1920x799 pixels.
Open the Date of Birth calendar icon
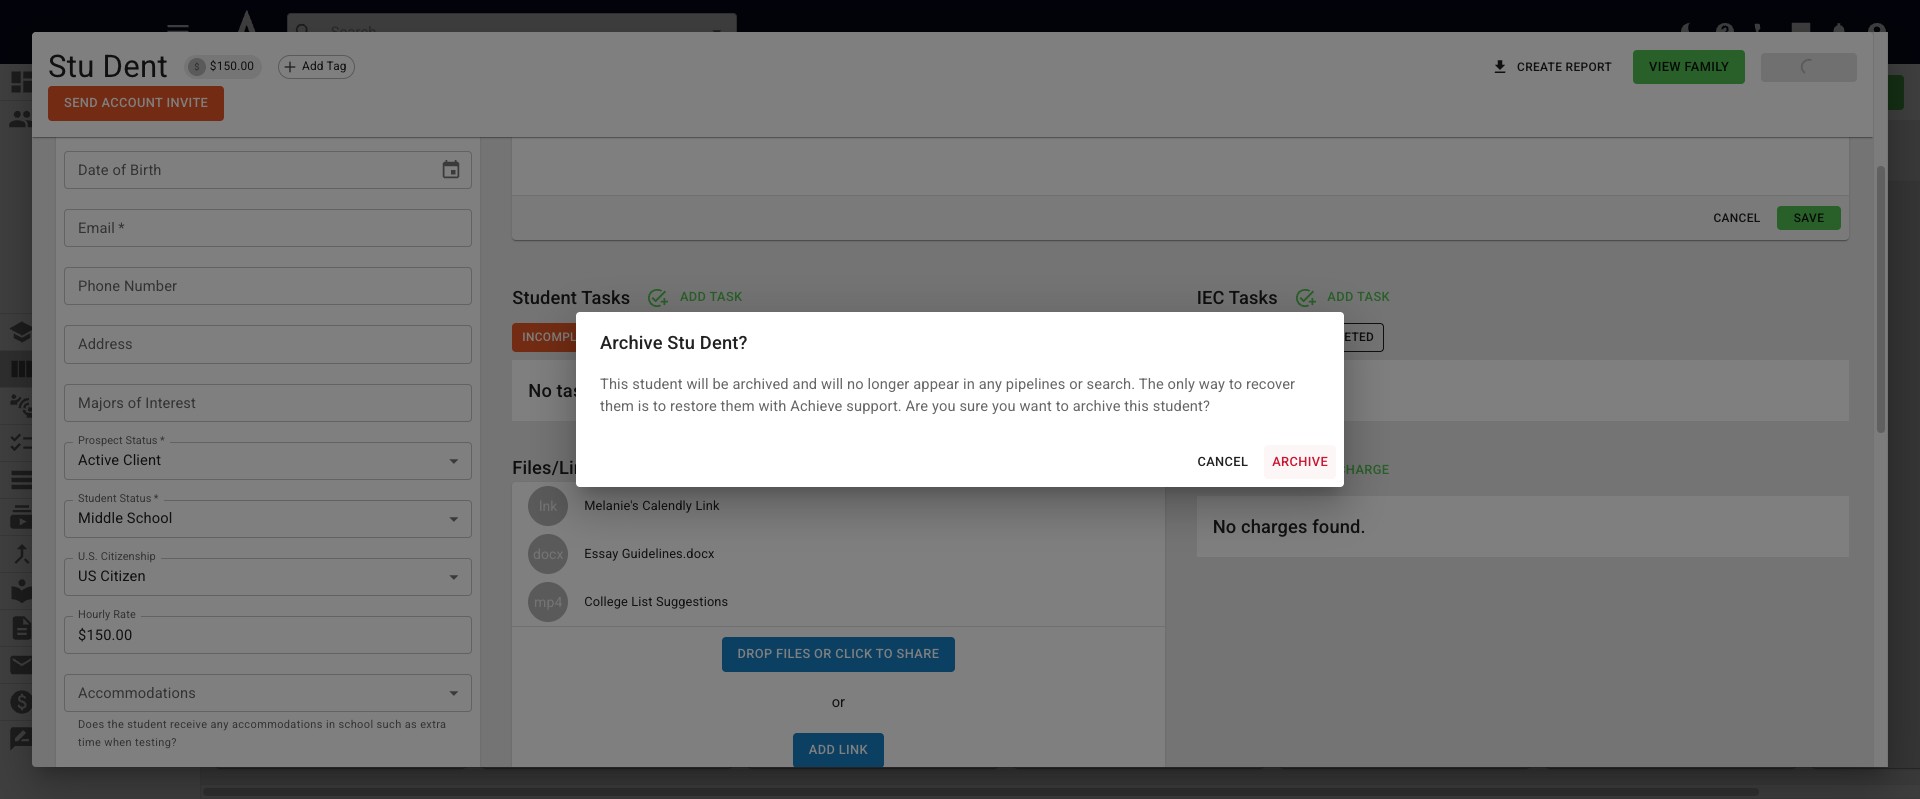tap(451, 170)
